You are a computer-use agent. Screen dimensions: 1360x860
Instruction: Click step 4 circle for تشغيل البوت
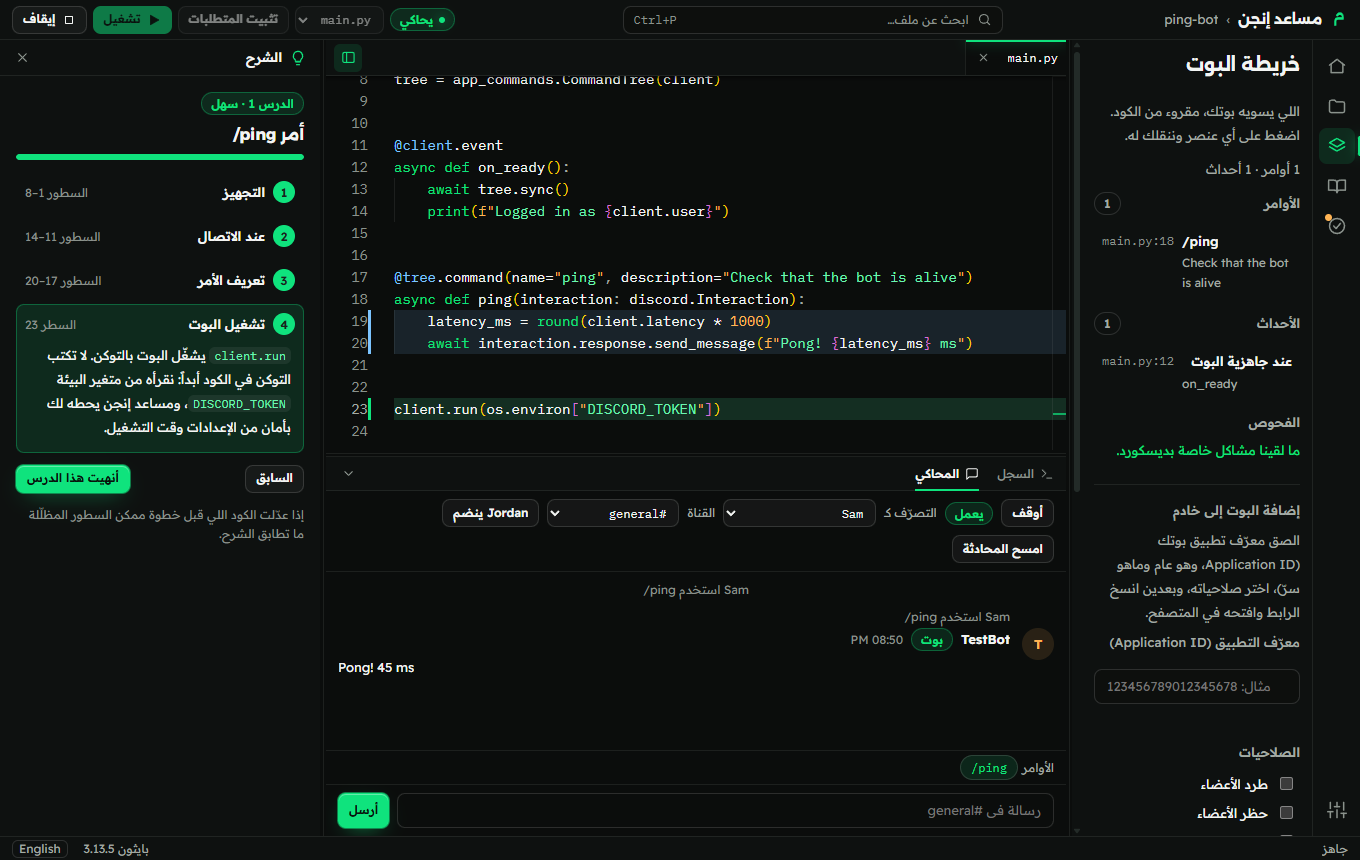284,325
